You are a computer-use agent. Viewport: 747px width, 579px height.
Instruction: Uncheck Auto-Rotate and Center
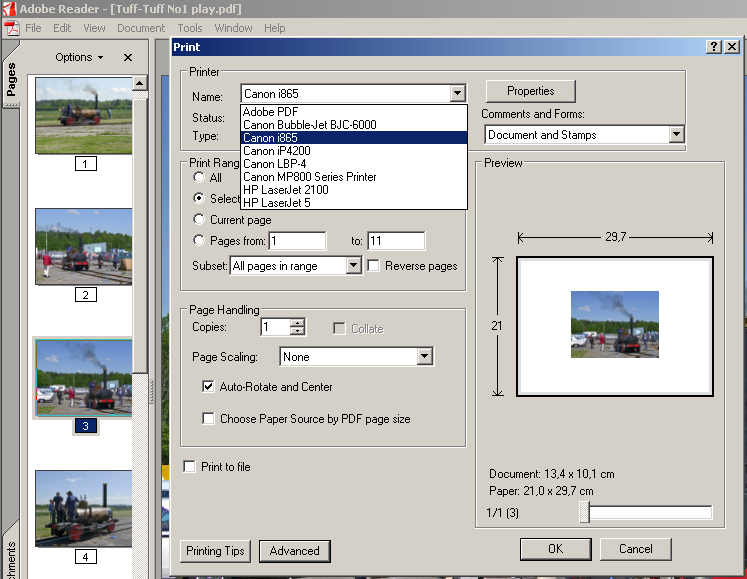pos(208,386)
